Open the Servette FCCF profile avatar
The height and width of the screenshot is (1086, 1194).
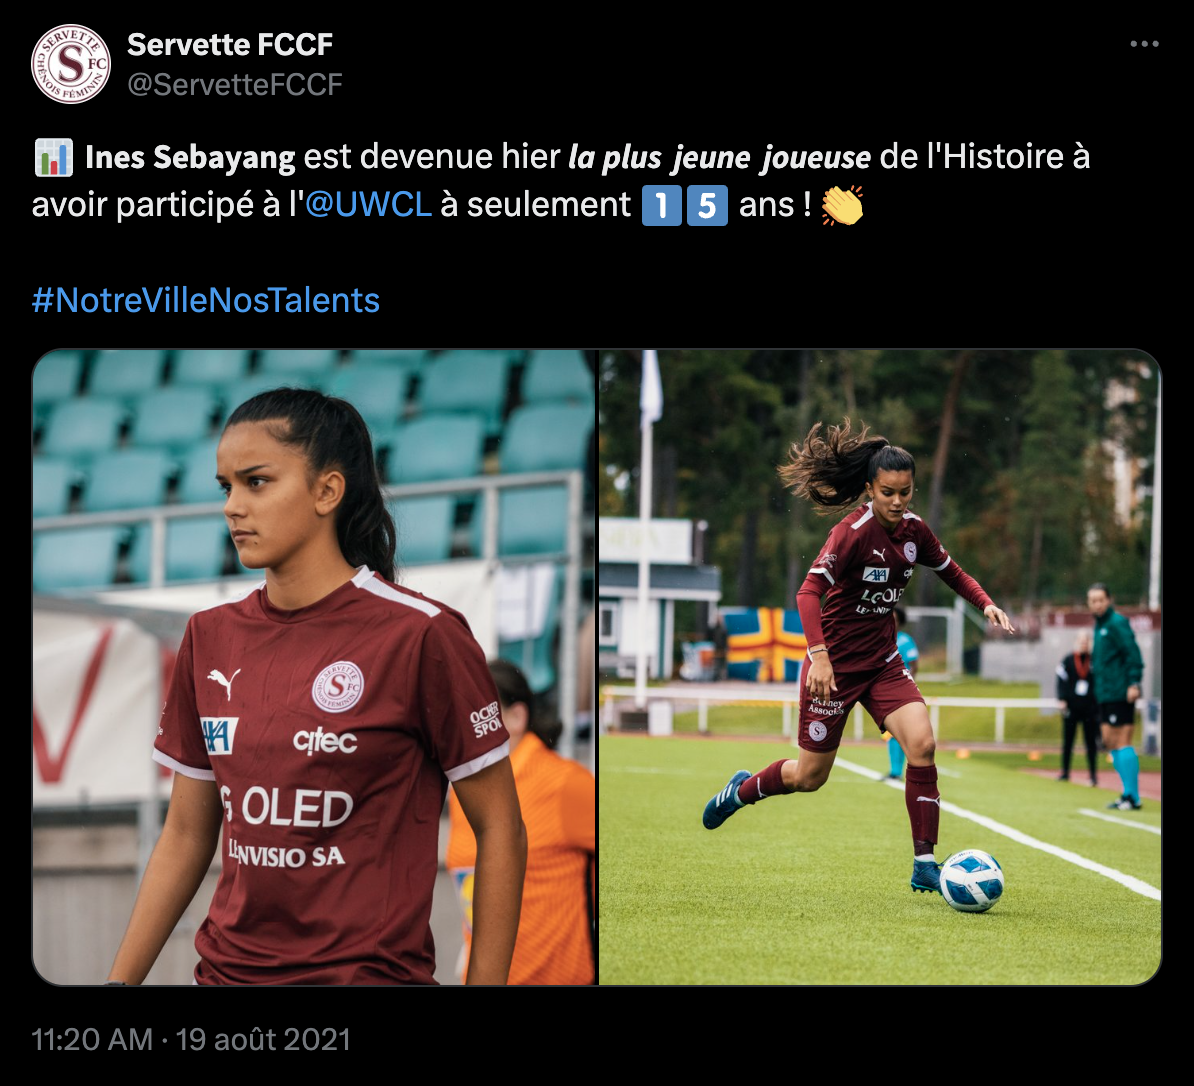coord(71,64)
